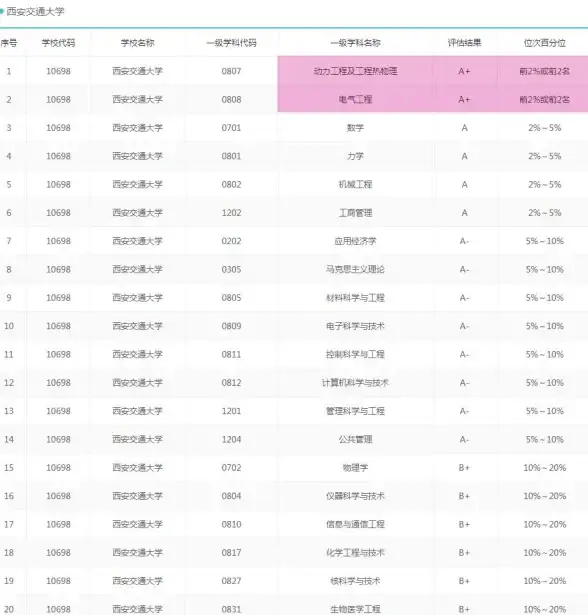The image size is (588, 615).
Task: Click discipline code 1202
Action: 231,213
